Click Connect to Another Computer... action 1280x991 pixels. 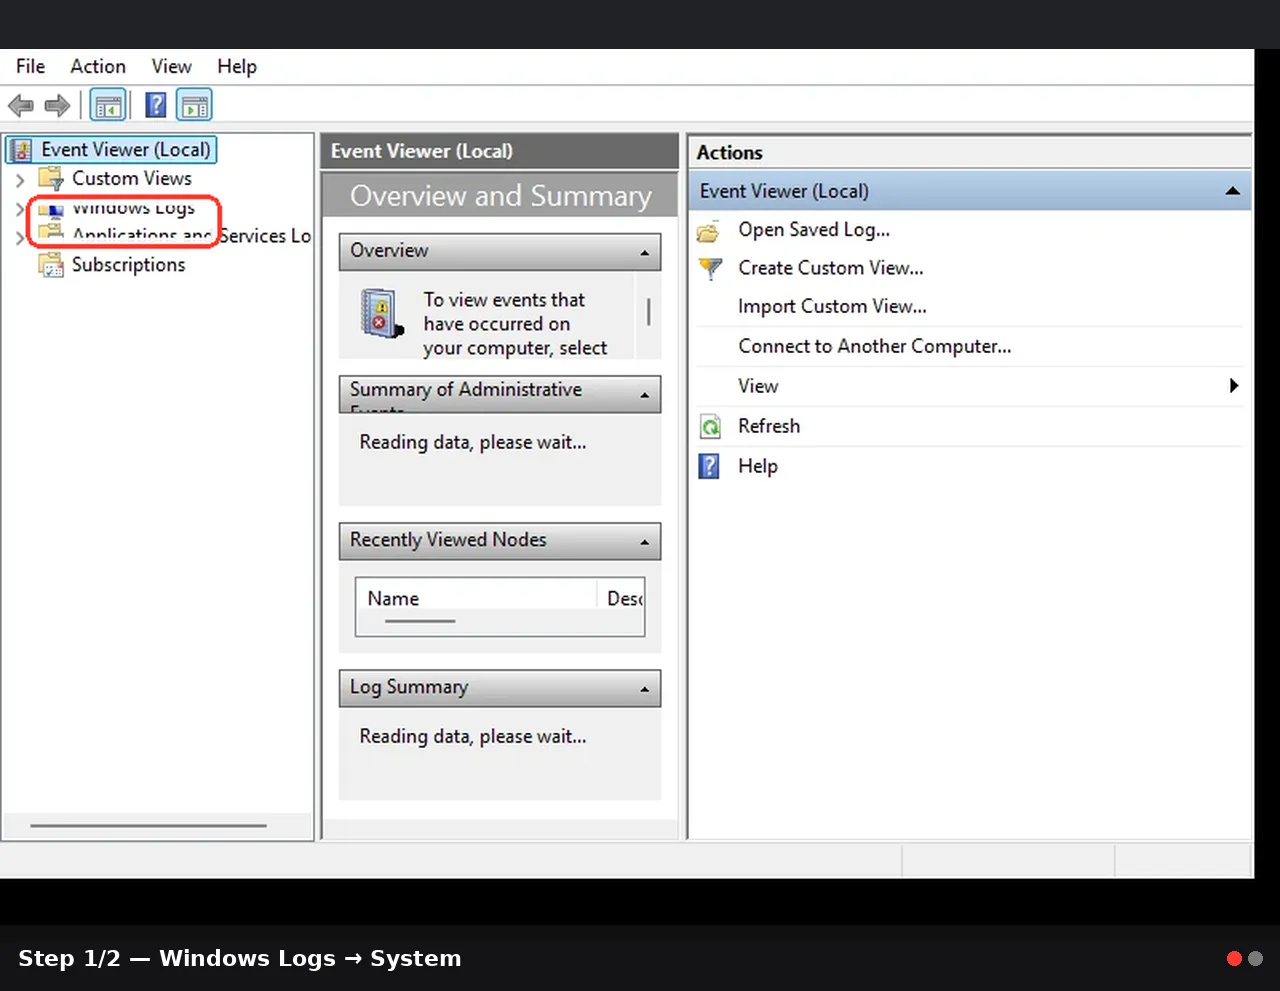[x=875, y=346]
